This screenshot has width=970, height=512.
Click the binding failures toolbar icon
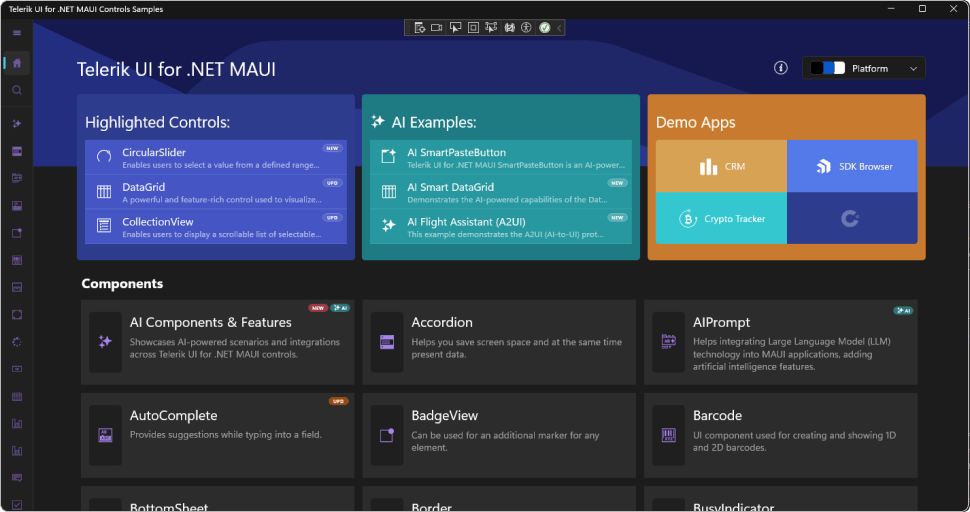pos(509,27)
